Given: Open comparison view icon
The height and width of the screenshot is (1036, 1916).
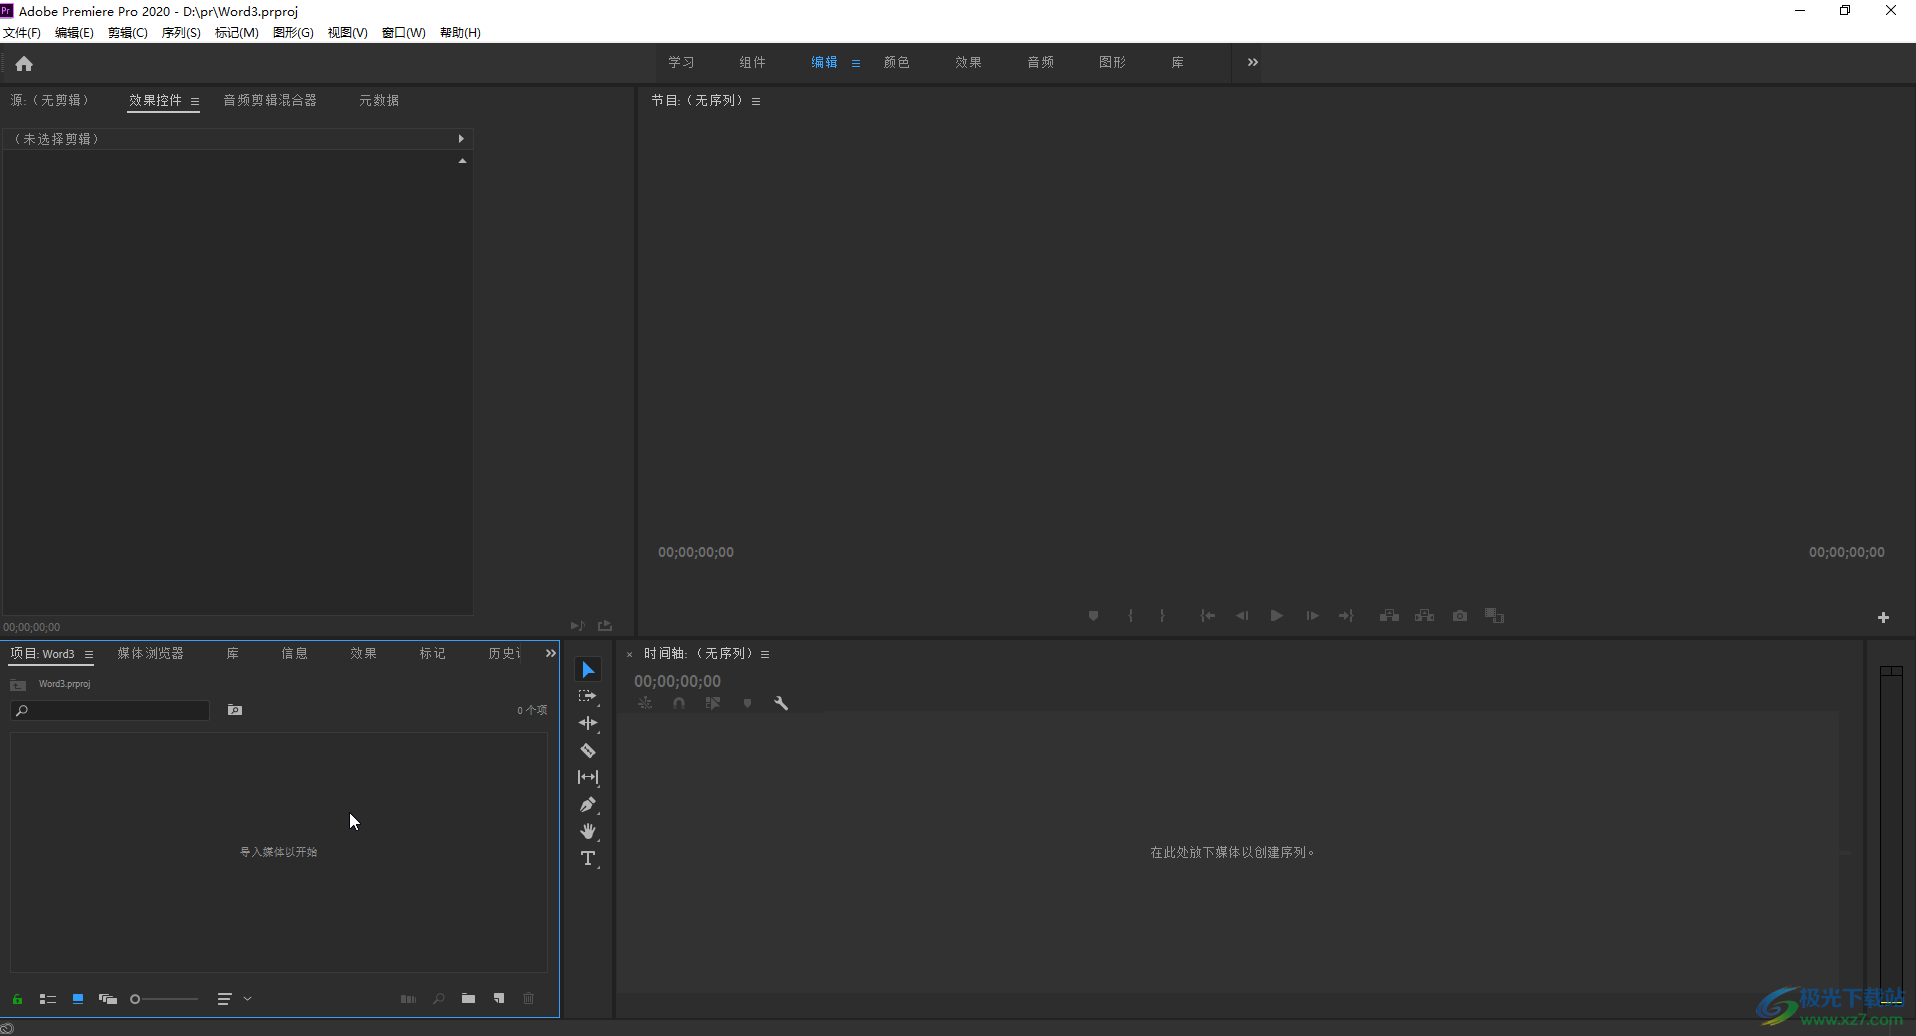Looking at the screenshot, I should click(1495, 616).
